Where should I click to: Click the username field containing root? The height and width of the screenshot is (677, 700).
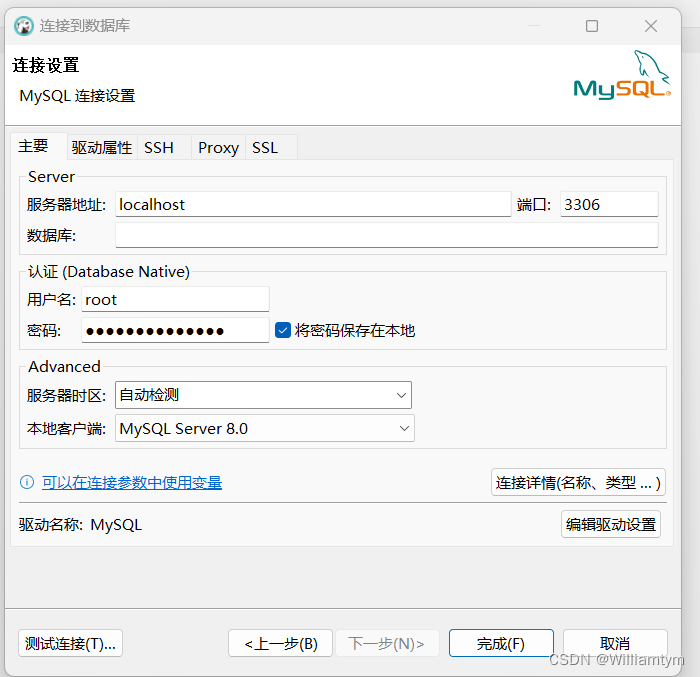[175, 299]
